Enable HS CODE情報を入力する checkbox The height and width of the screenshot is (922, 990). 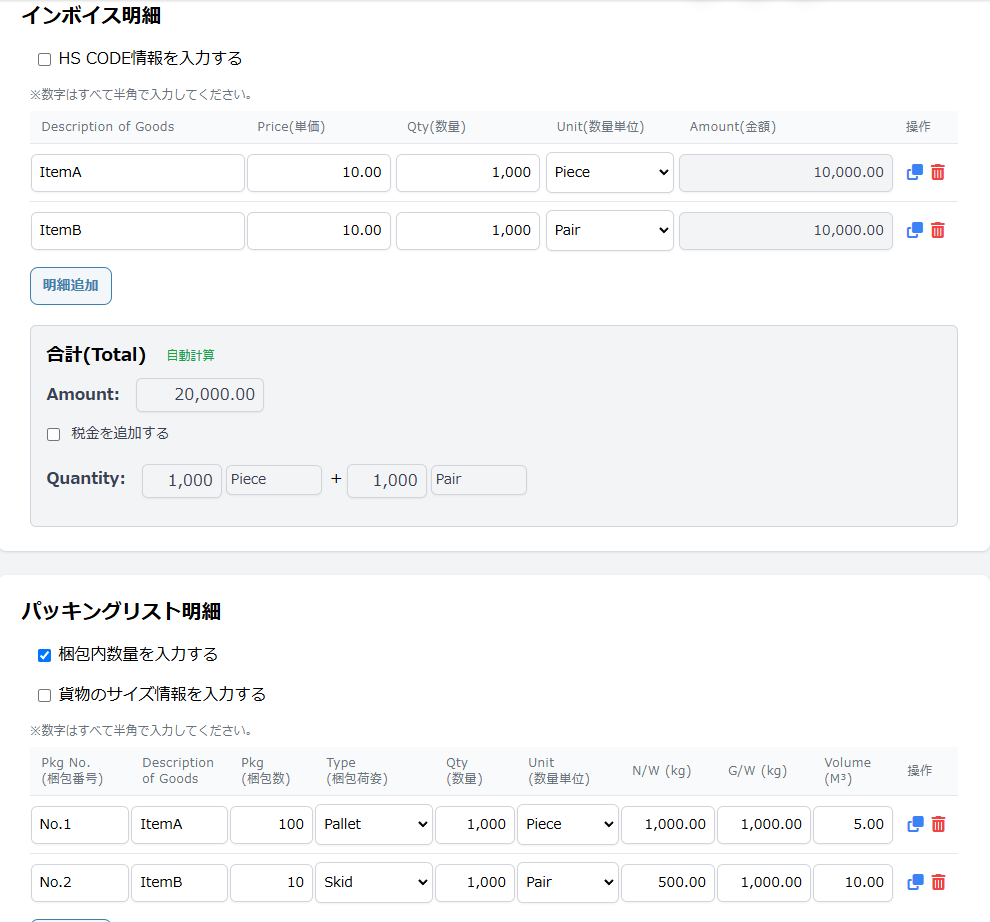pos(44,59)
